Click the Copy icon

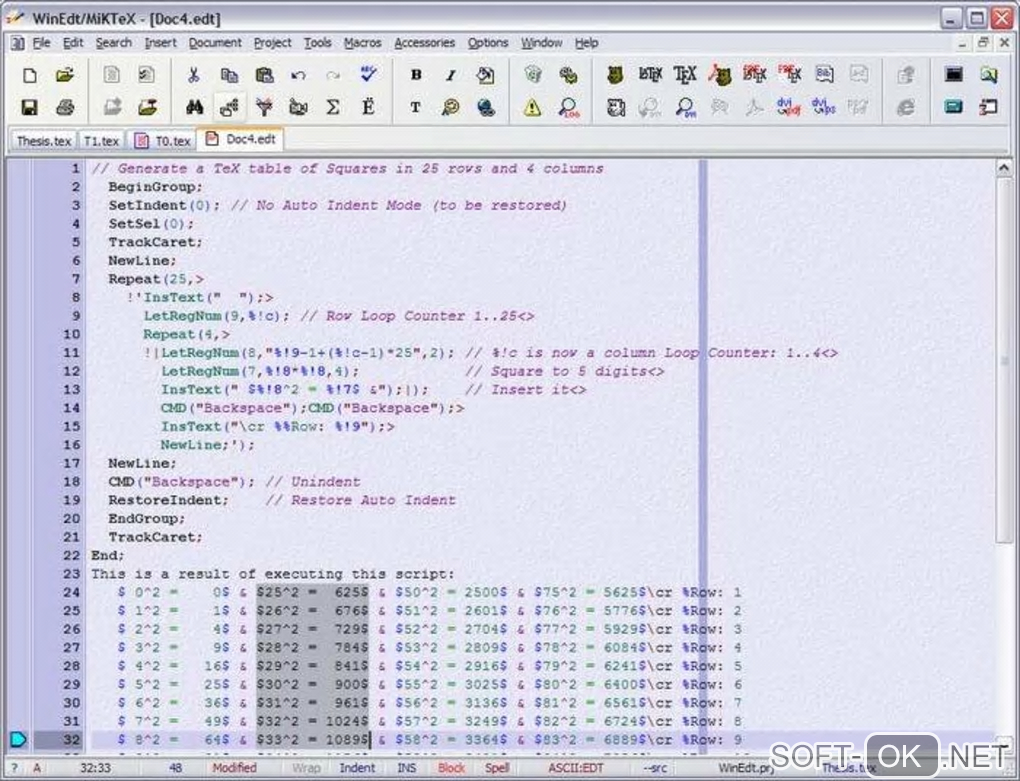coord(229,75)
